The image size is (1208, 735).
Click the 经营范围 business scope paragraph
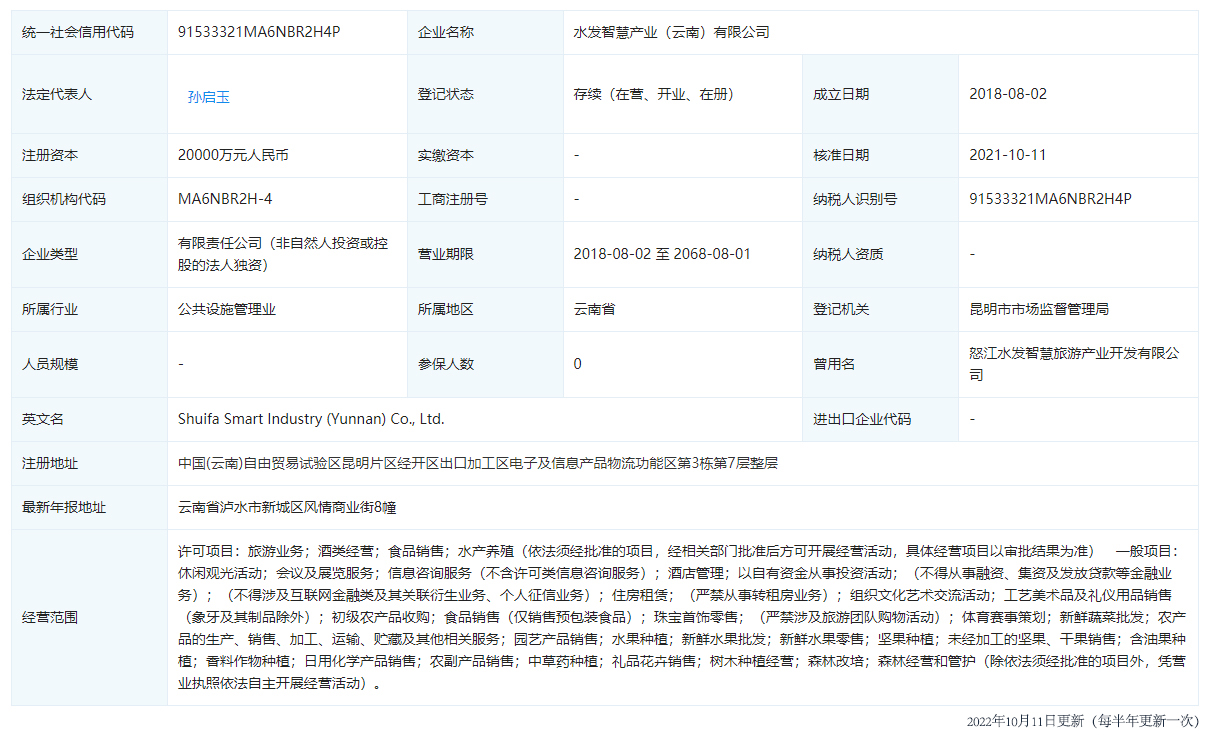(x=680, y=617)
